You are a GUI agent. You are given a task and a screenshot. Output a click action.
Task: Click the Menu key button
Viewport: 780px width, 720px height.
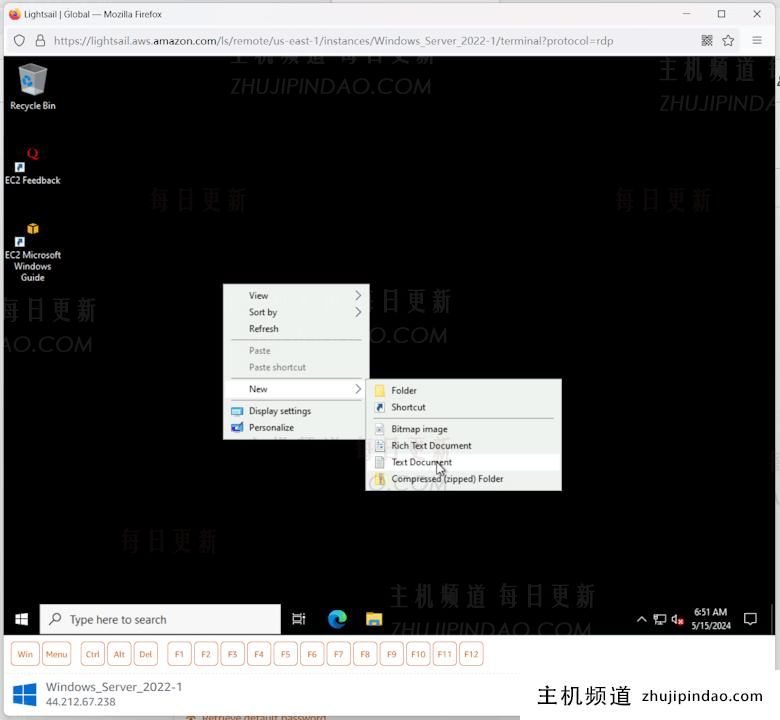point(56,654)
